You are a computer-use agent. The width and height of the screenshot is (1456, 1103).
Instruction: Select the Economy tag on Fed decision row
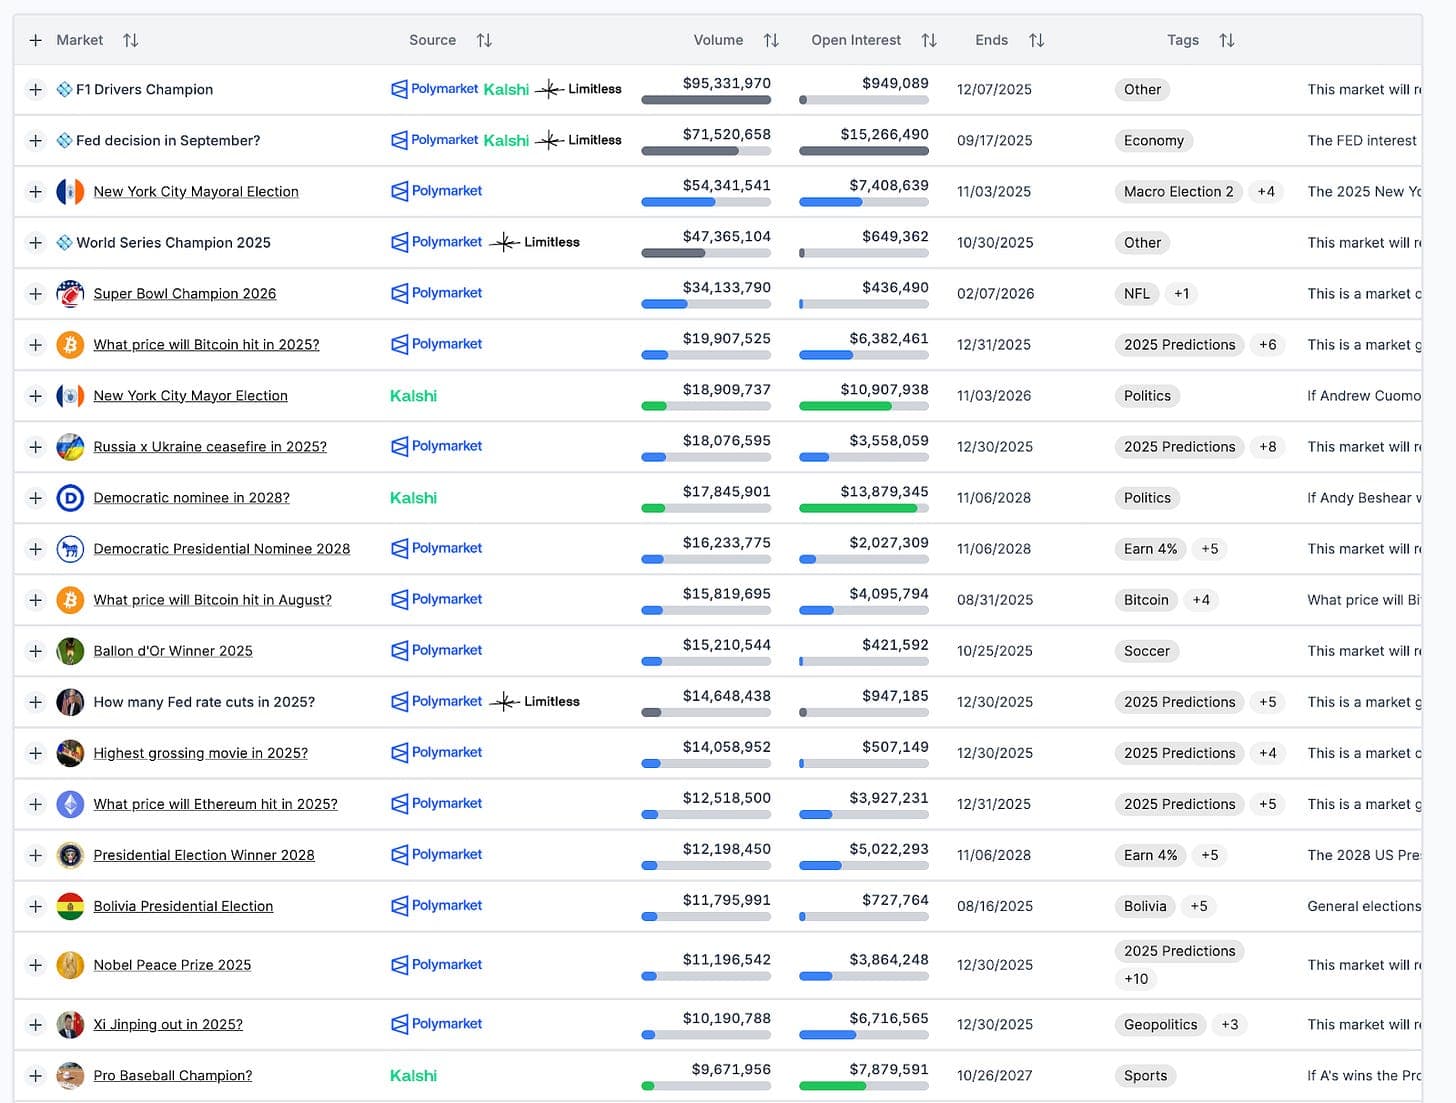click(x=1154, y=140)
